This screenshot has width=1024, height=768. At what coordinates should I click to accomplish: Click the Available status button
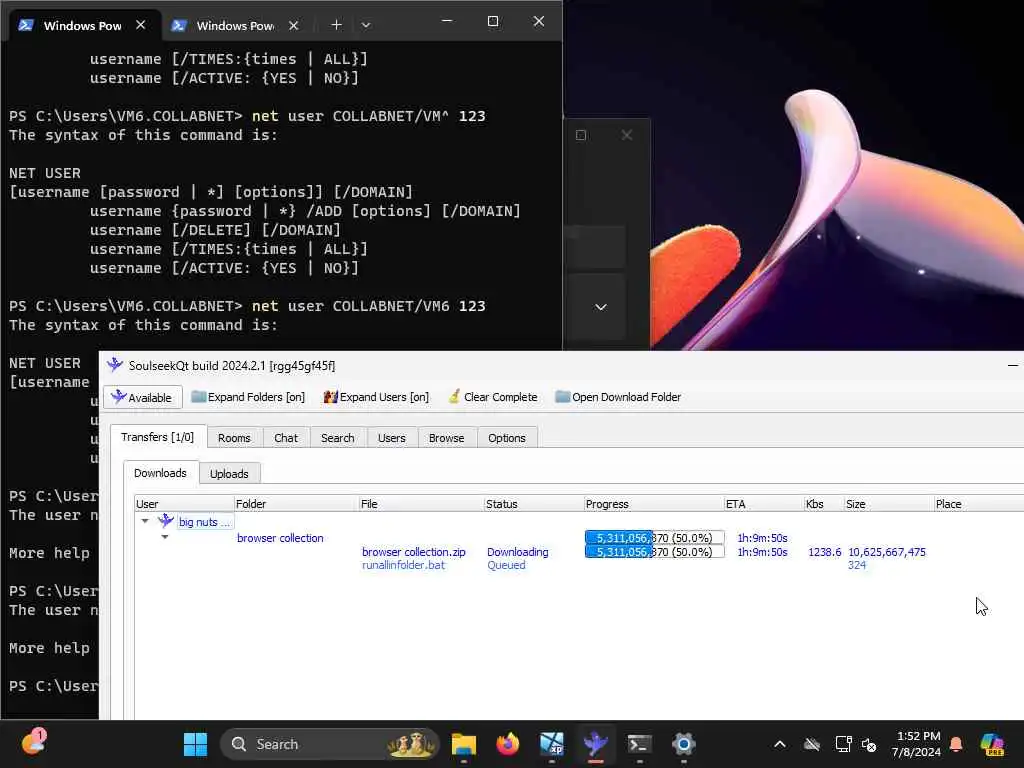[142, 397]
